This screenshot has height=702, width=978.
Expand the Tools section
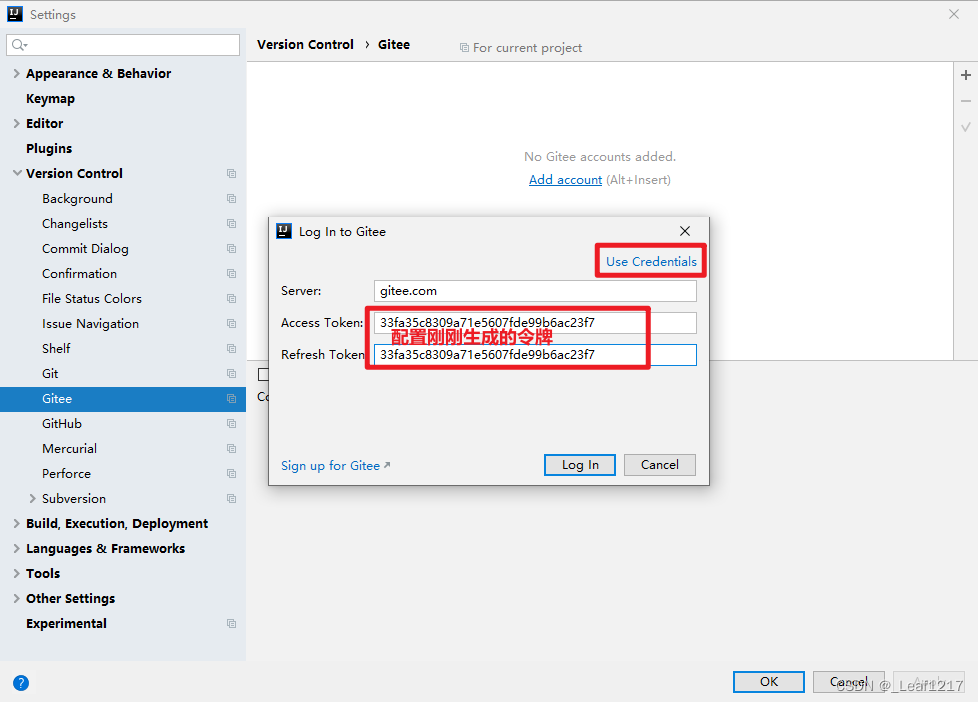[x=16, y=573]
